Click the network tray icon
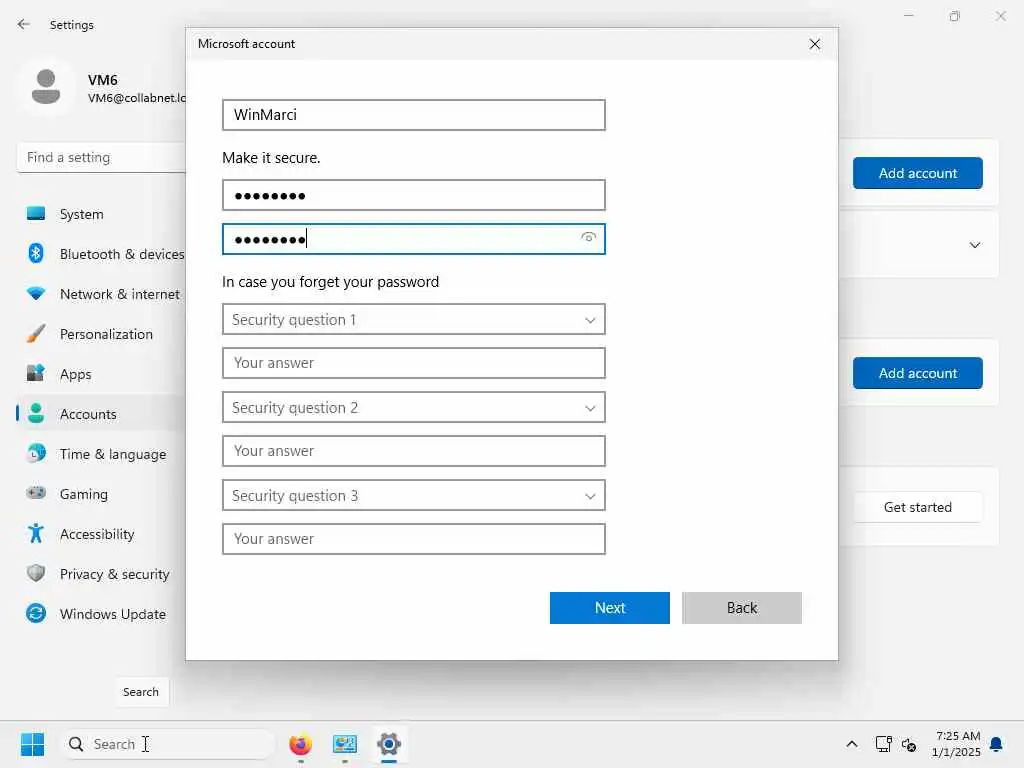 click(x=884, y=744)
